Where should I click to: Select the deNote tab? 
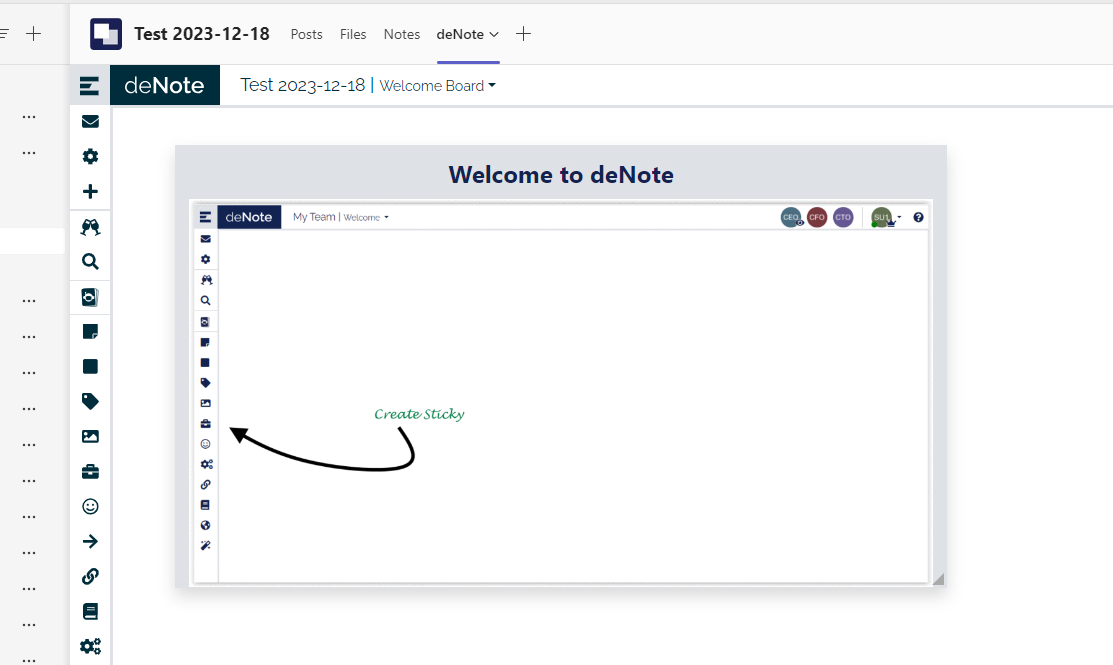(460, 34)
